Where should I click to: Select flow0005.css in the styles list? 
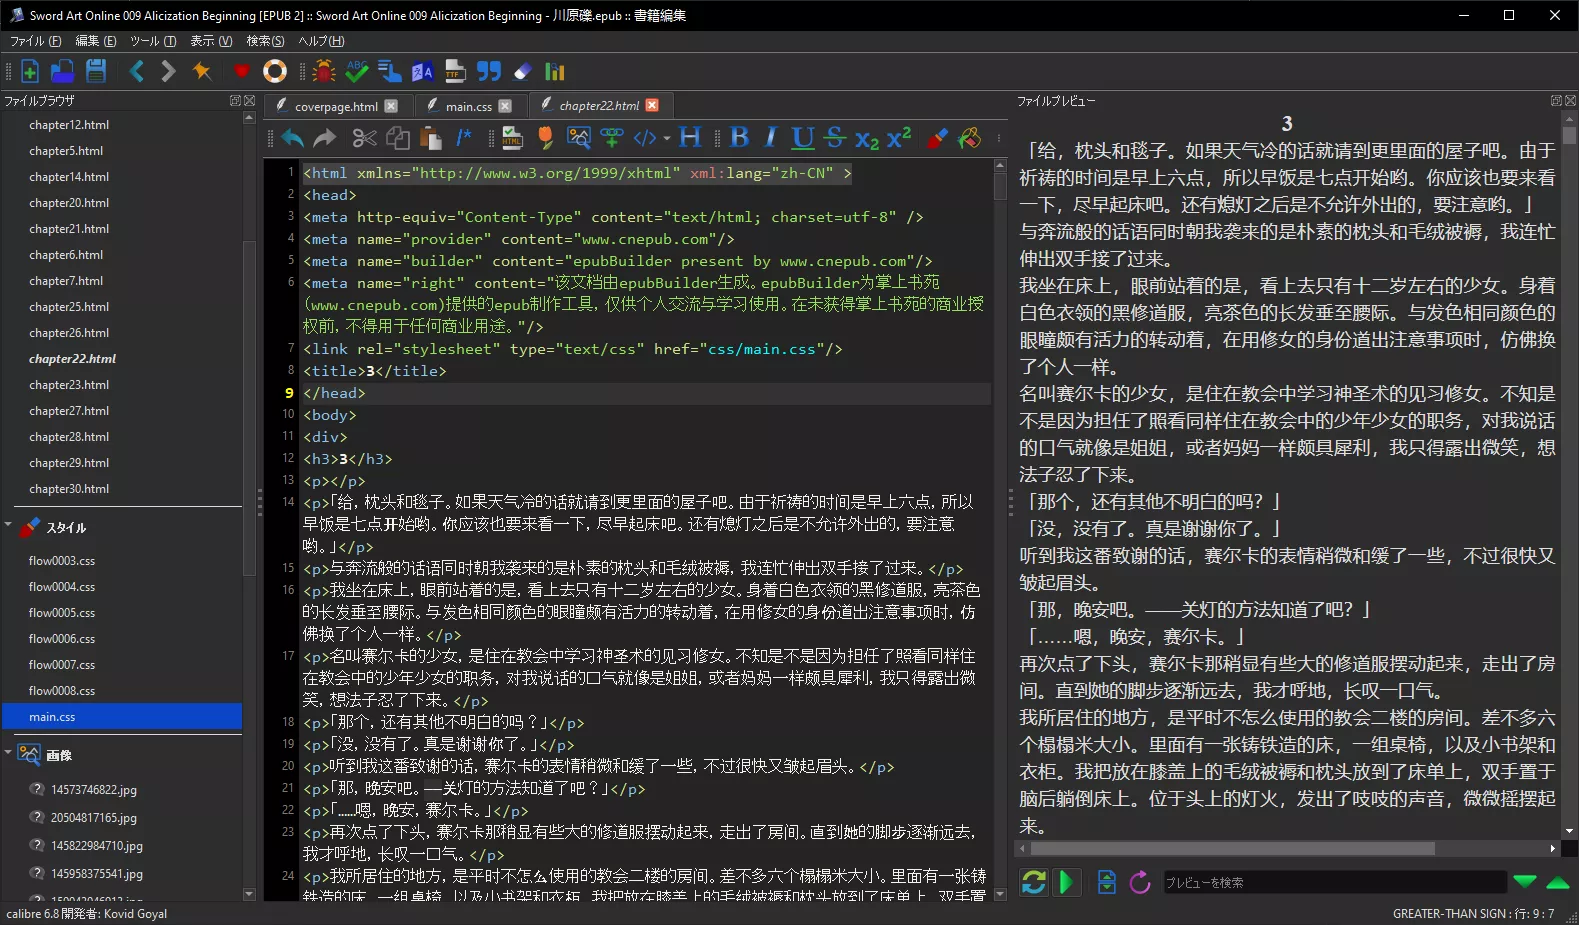pos(62,613)
